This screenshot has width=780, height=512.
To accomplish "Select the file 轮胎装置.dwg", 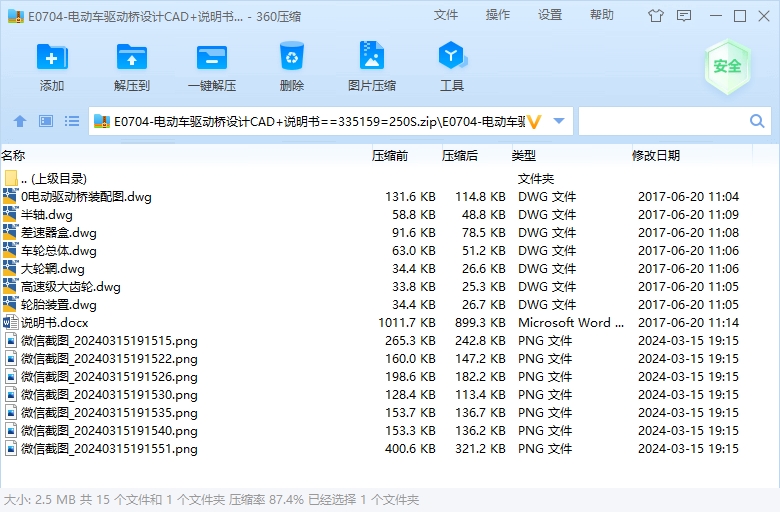I will (x=59, y=305).
